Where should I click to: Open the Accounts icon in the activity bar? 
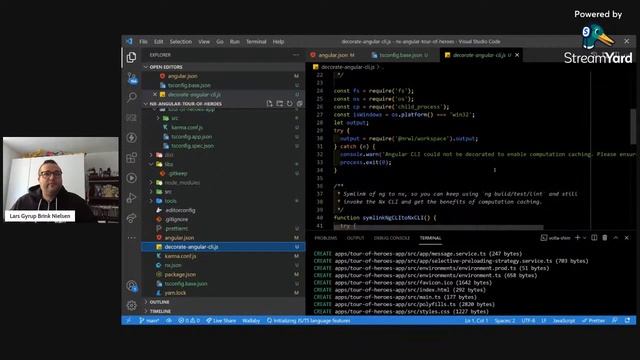coord(132,286)
